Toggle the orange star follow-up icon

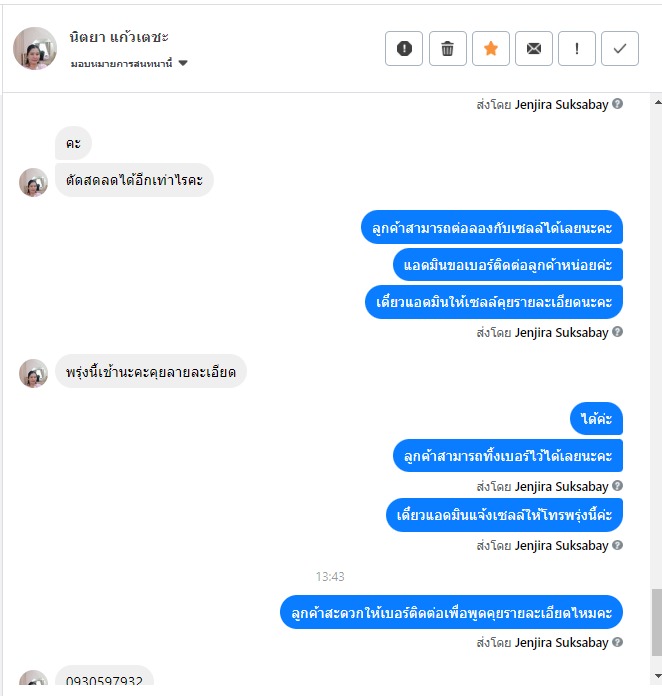(x=491, y=48)
